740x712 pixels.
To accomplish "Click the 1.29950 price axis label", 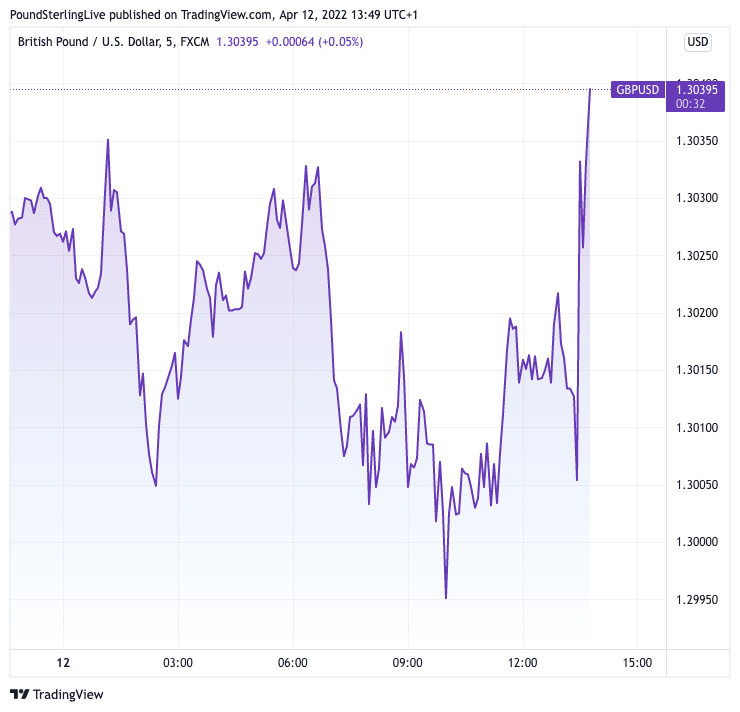I will 697,600.
